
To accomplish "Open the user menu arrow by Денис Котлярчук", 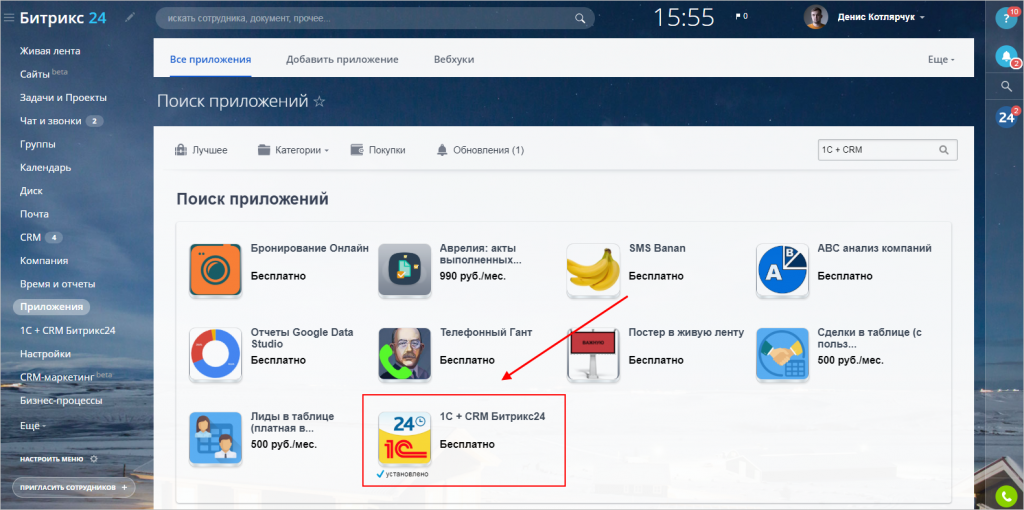I will [x=922, y=18].
